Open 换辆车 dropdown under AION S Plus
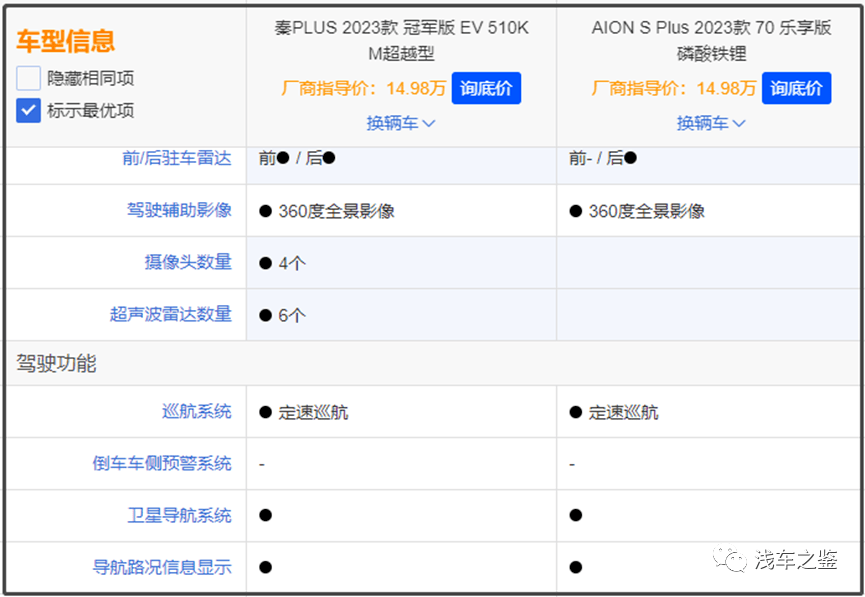Screen dimensions: 865x597 click(711, 123)
